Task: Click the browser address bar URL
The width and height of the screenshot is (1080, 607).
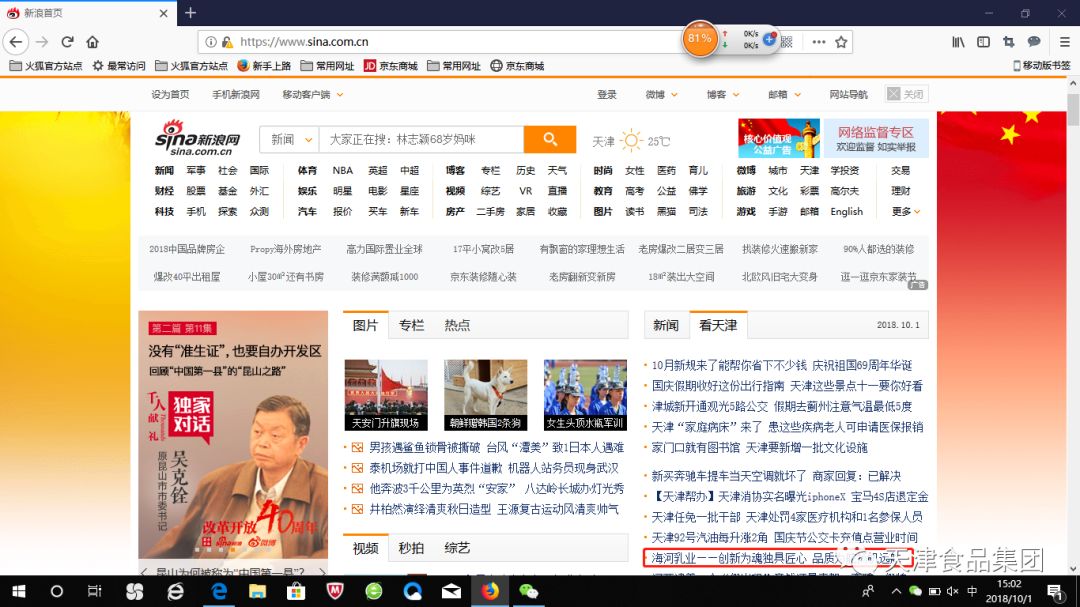Action: [x=304, y=42]
